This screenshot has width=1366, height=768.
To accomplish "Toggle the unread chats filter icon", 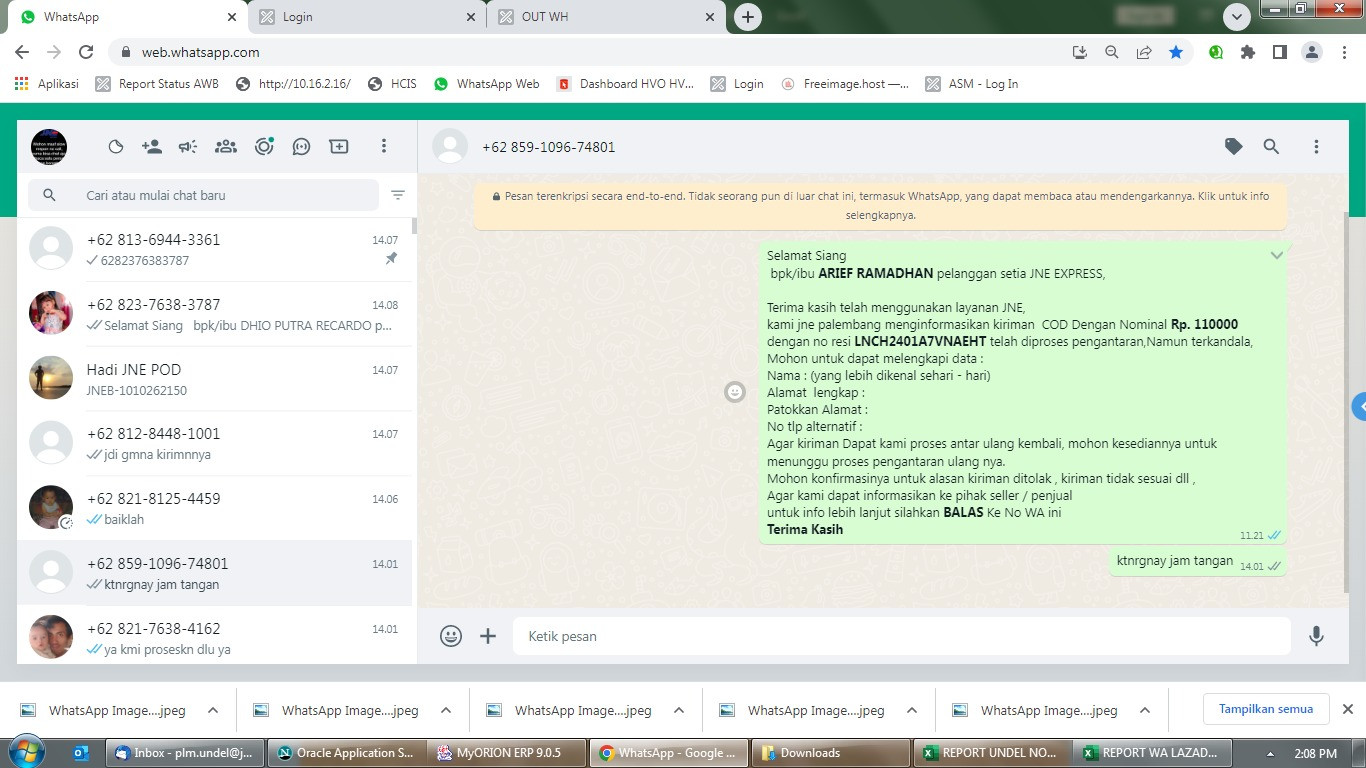I will (x=398, y=195).
